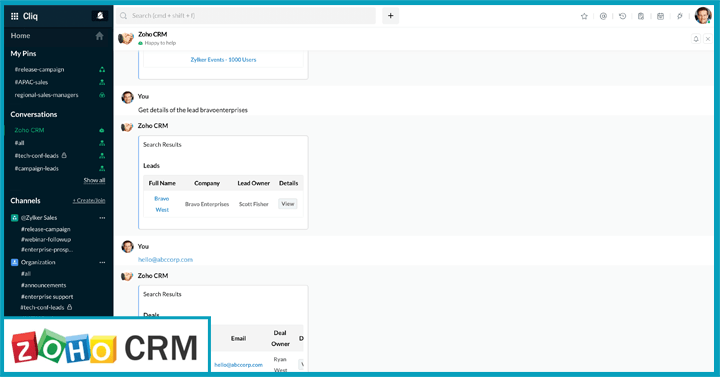Click the Zoho CRM bot avatar in chat header
Screen dimensions: 720x377
pos(126,38)
